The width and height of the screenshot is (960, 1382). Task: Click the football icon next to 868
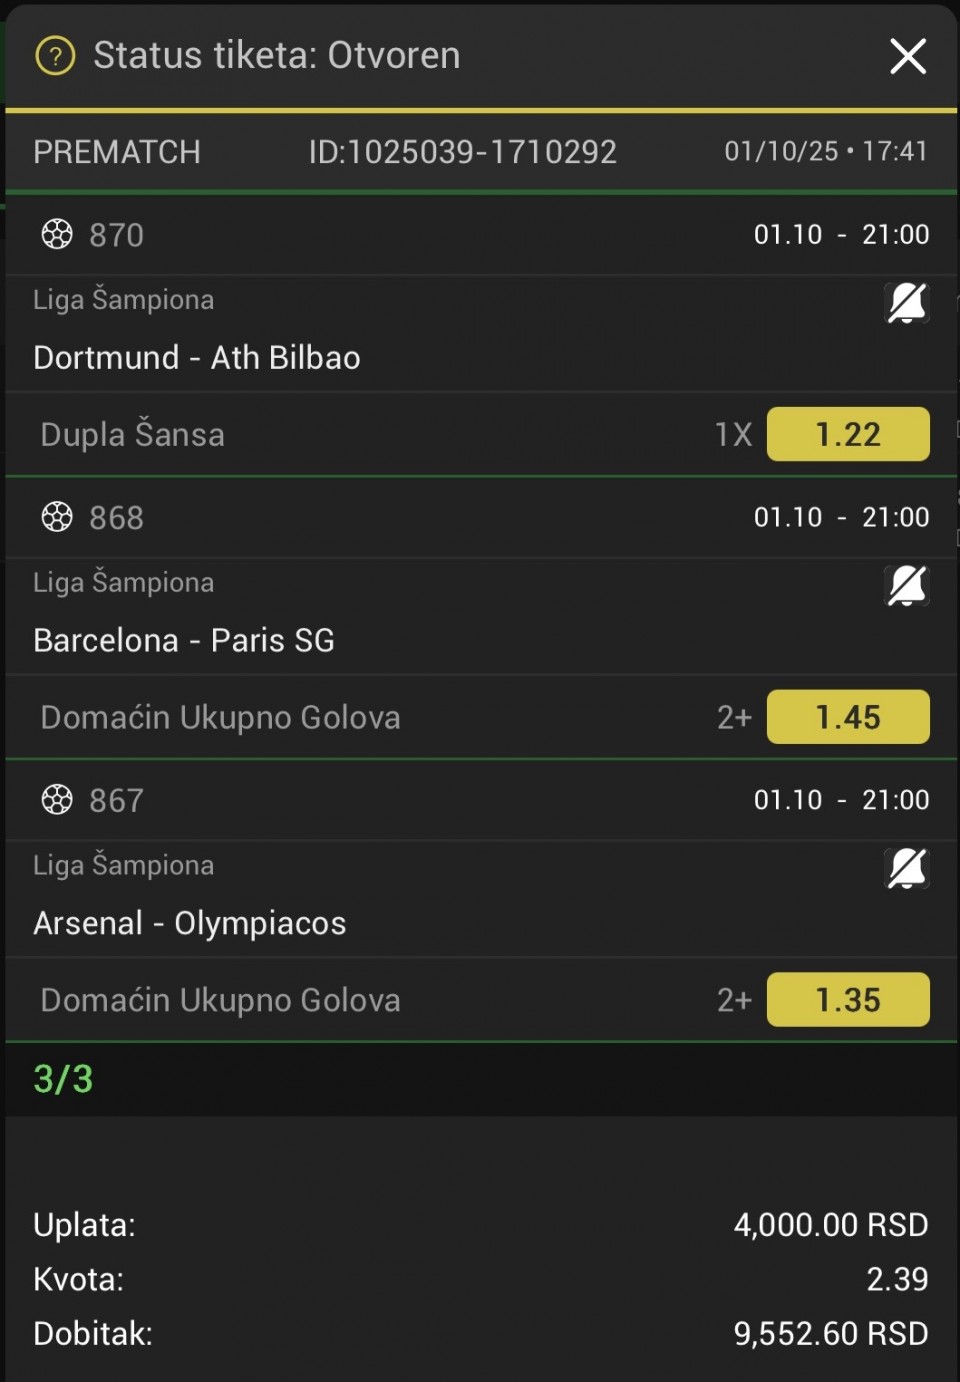57,517
